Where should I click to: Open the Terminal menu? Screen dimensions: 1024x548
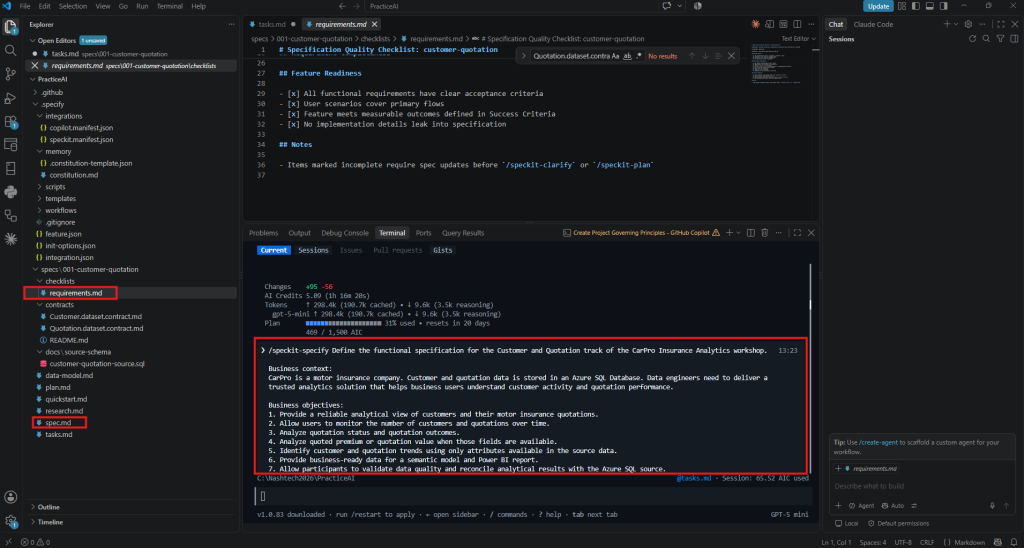[169, 6]
